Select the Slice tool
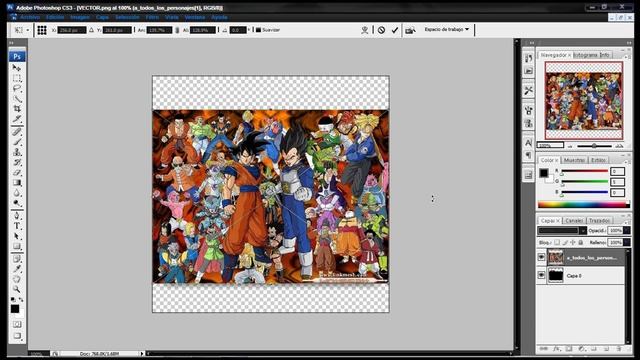This screenshot has height=360, width=640. [17, 119]
